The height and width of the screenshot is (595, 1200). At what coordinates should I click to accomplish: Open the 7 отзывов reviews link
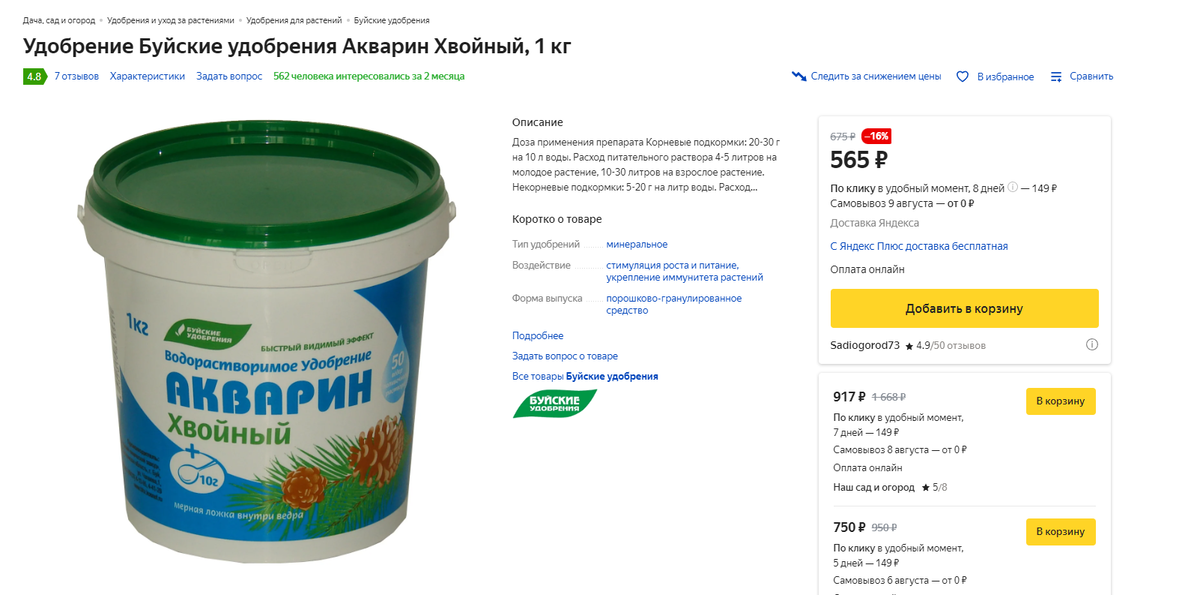(76, 76)
